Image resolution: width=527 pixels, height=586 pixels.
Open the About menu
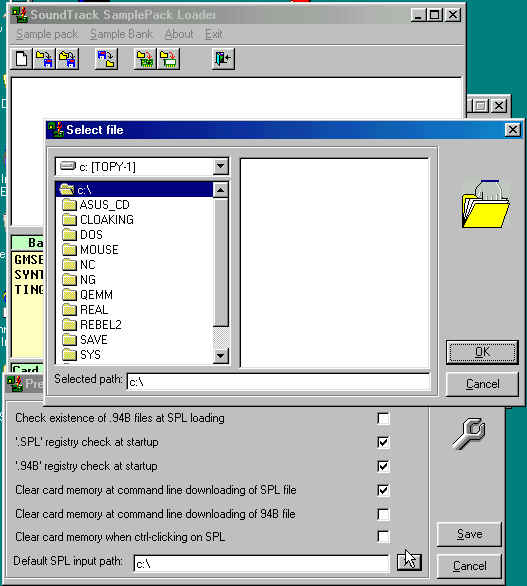(179, 34)
